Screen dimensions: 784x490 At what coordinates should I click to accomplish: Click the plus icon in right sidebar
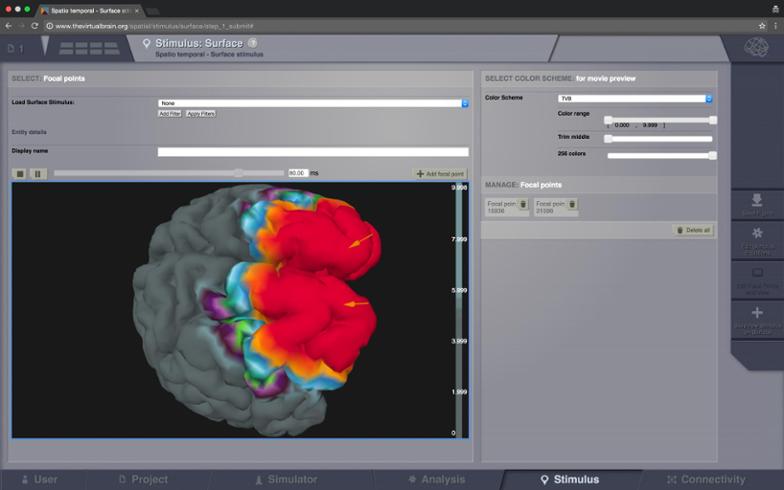click(757, 313)
